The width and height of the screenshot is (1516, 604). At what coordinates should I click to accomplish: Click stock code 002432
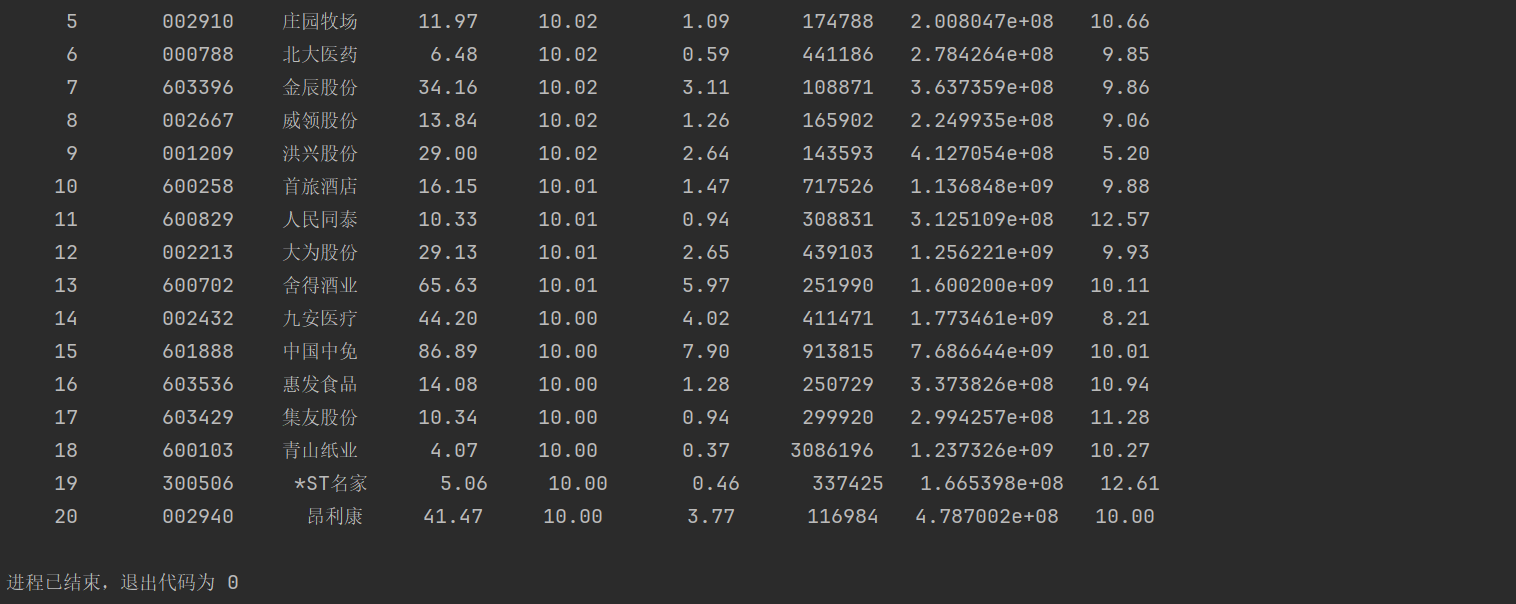click(198, 318)
